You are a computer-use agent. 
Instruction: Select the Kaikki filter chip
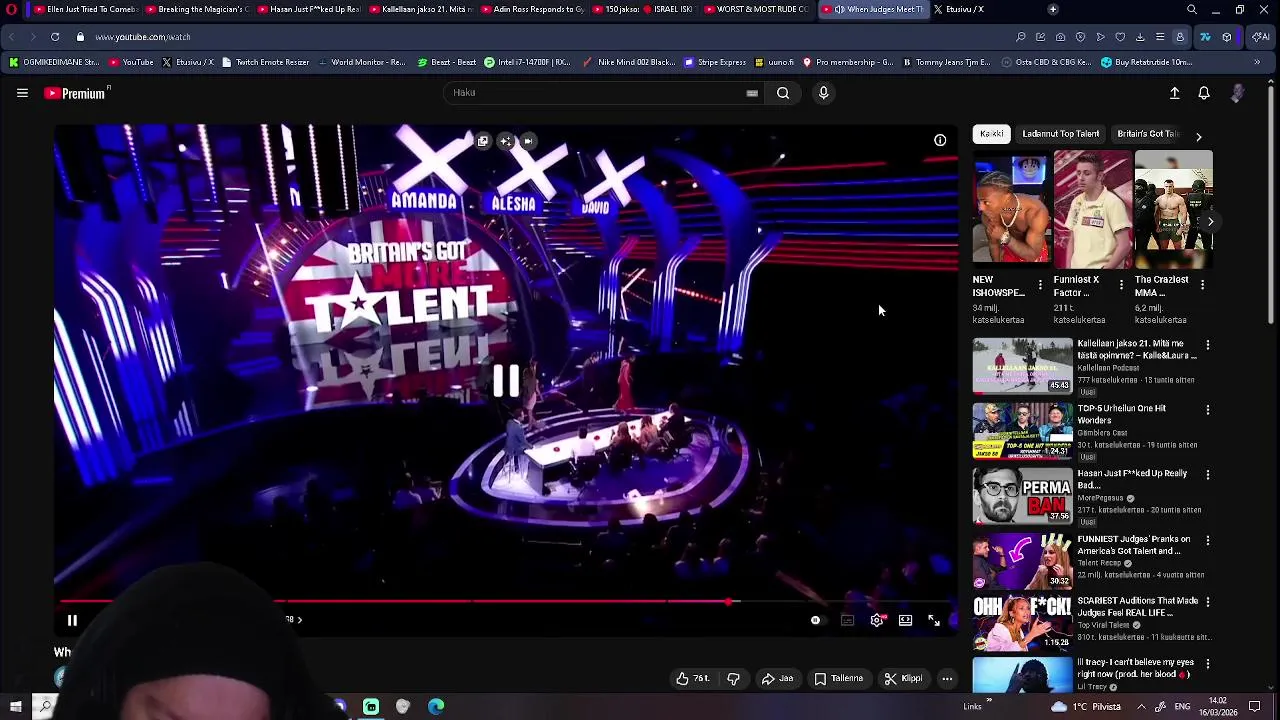(x=991, y=134)
